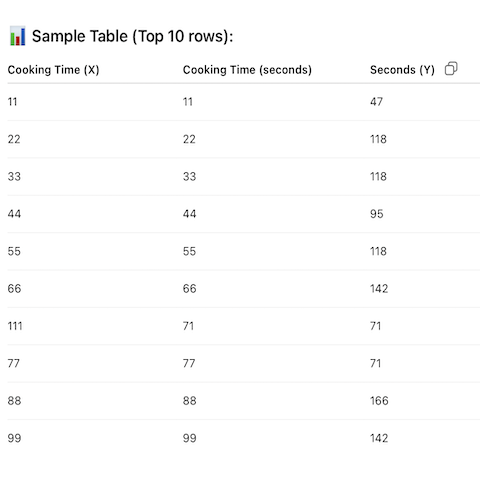Select the 44 value in first column
The height and width of the screenshot is (480, 480).
[x=14, y=214]
